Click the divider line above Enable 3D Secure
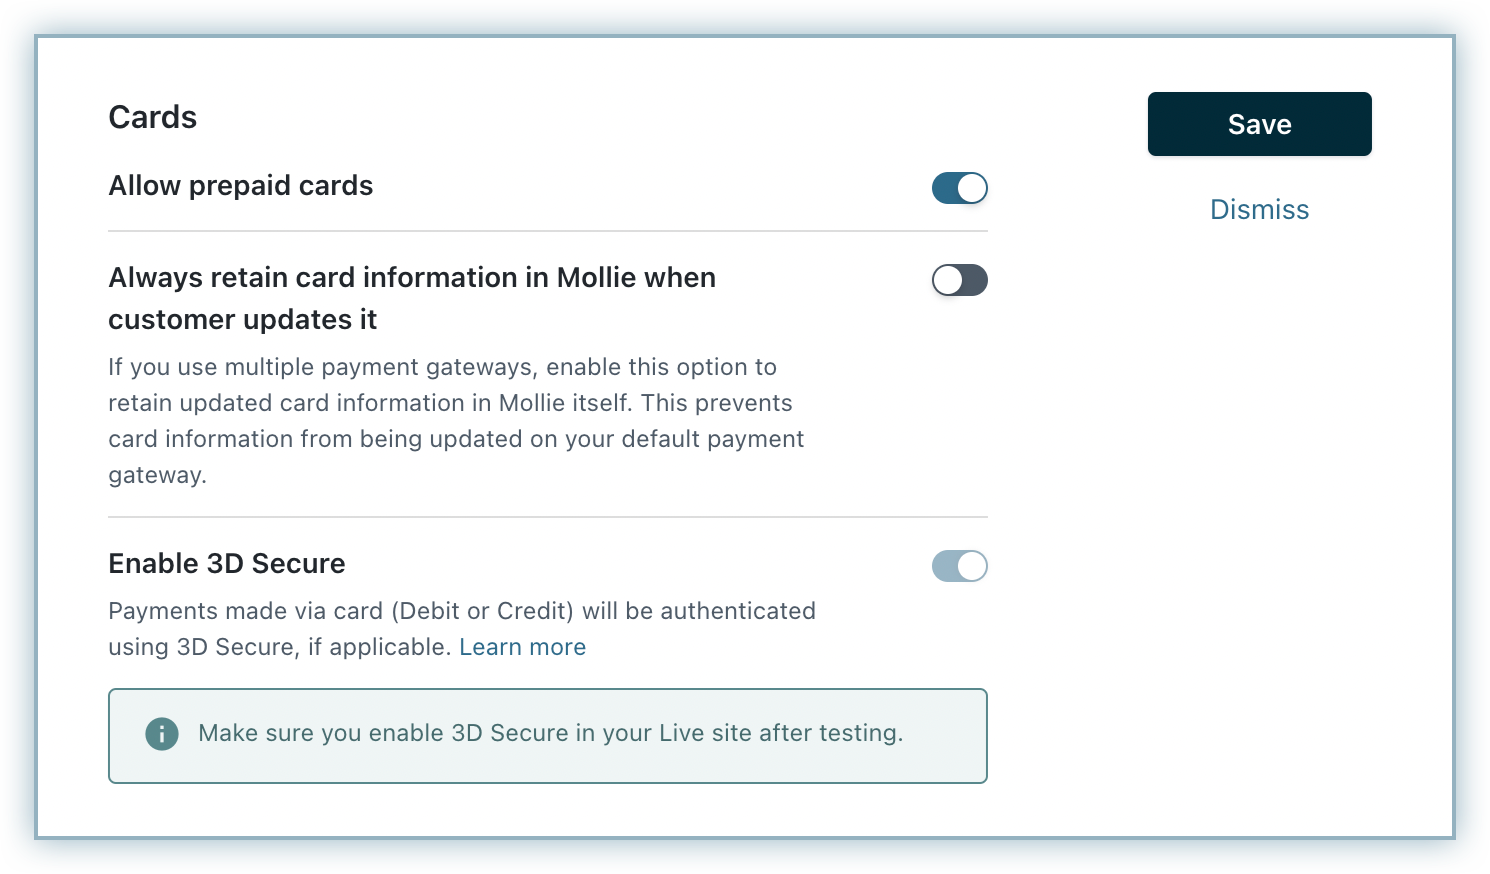1490x874 pixels. [548, 517]
